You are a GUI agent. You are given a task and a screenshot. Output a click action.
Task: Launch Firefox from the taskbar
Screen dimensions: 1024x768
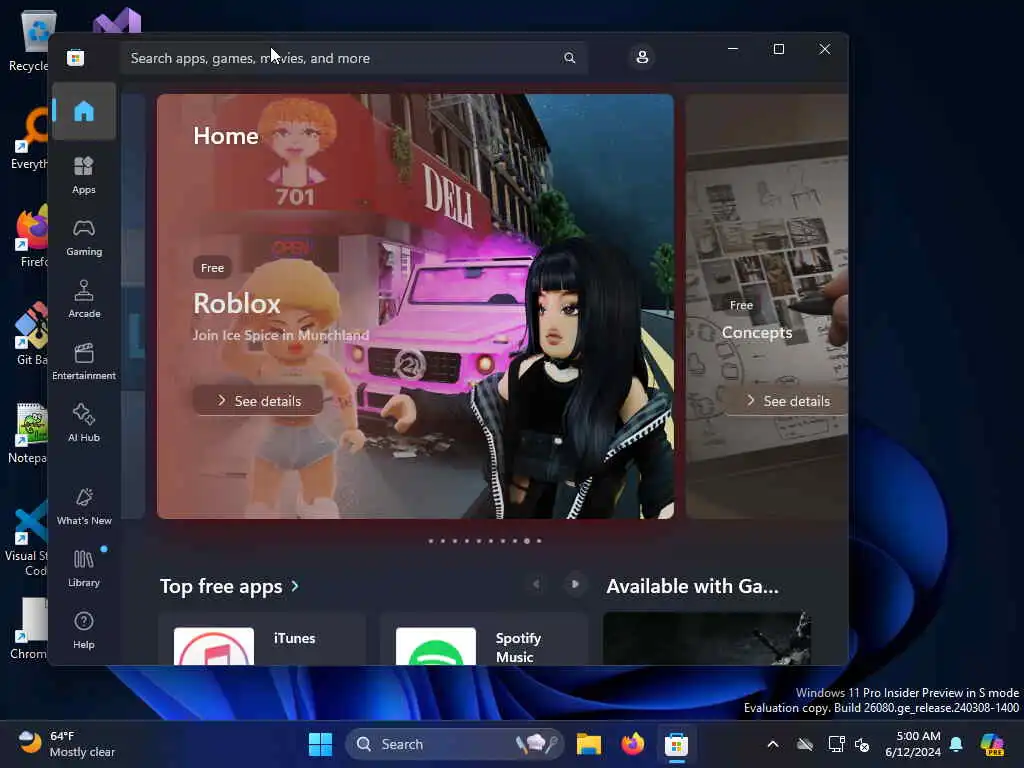pos(632,744)
